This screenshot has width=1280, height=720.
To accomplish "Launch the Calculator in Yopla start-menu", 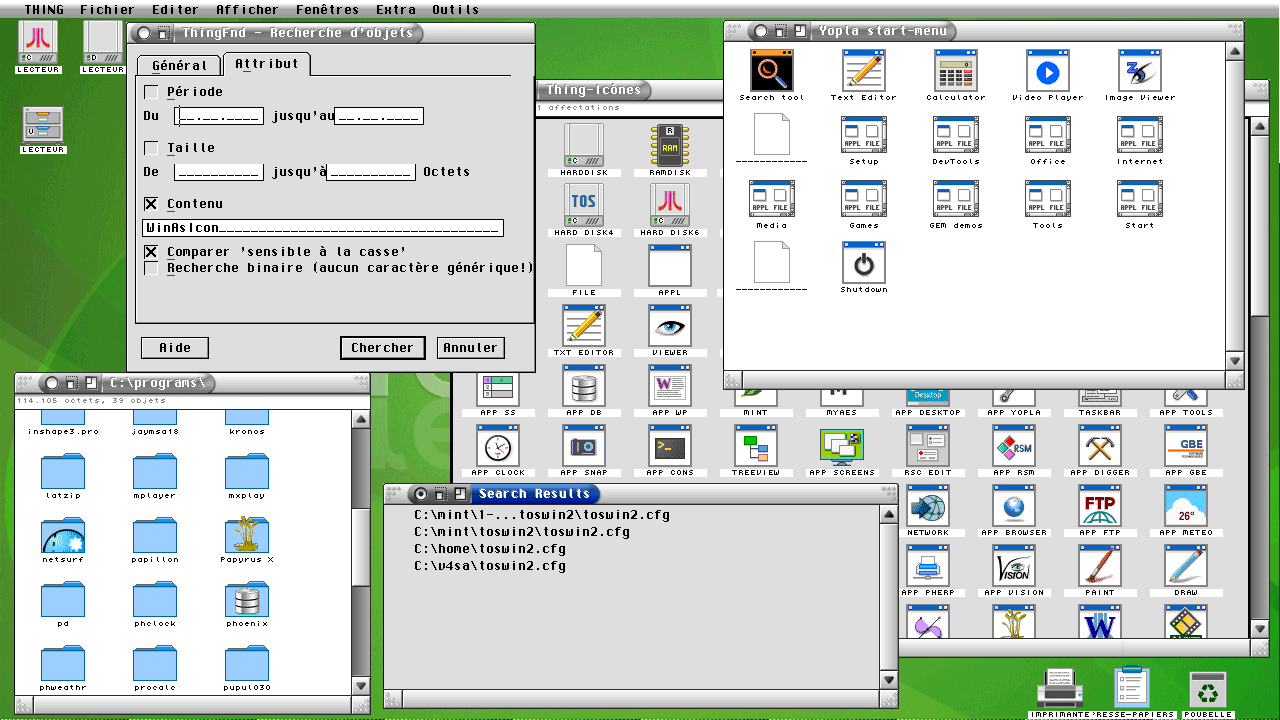I will pos(955,71).
